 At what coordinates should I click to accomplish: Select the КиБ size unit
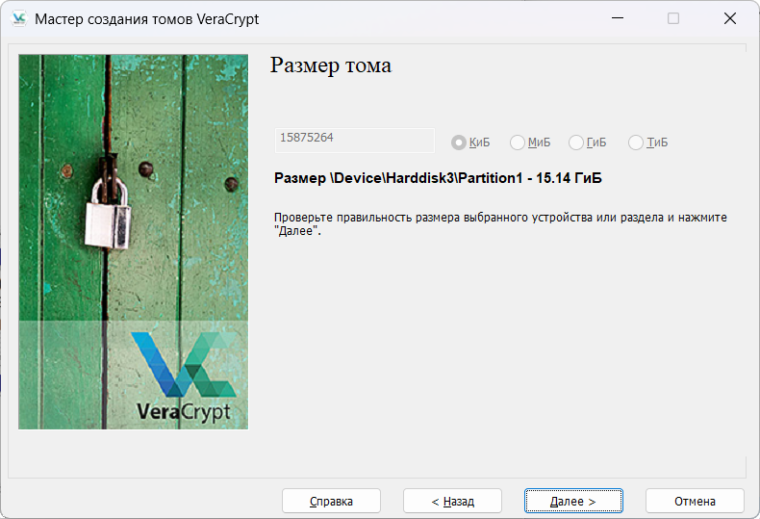click(459, 143)
